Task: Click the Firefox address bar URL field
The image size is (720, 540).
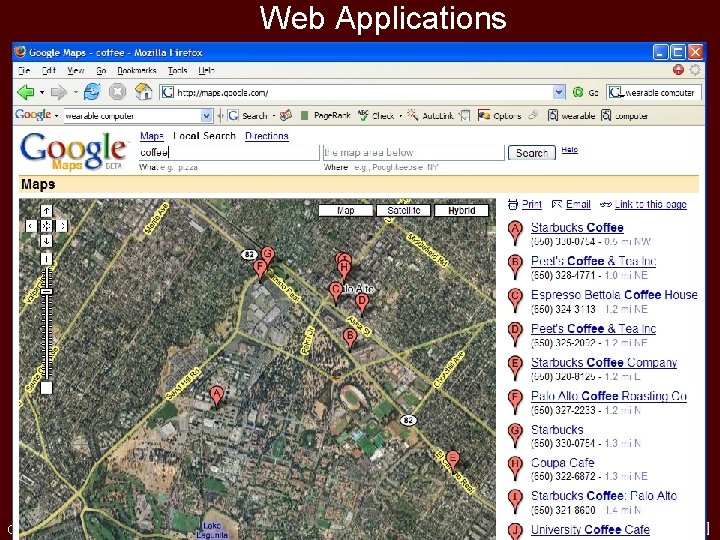Action: [x=363, y=92]
